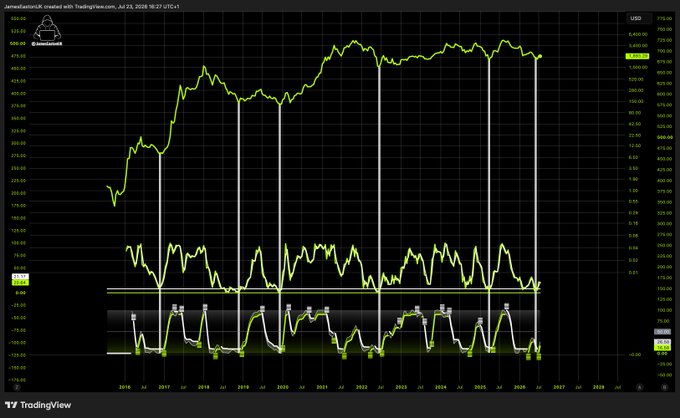This screenshot has height=418, width=680.
Task: Select the 2028 label on time axis
Action: tap(598, 387)
